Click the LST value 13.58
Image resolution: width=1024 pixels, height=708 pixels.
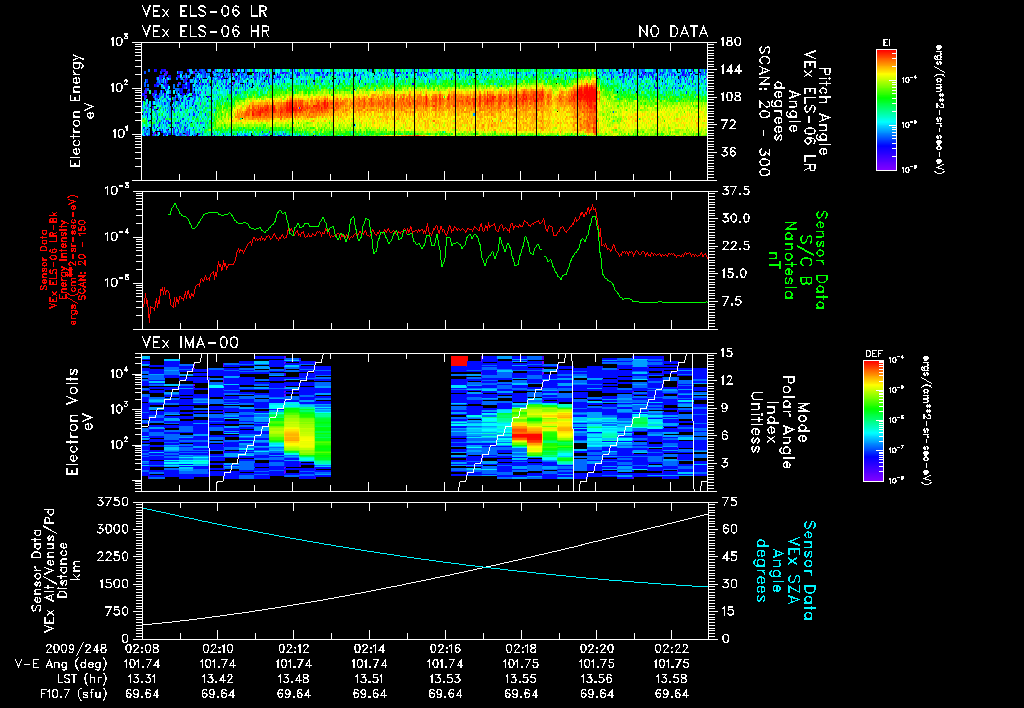tap(672, 679)
